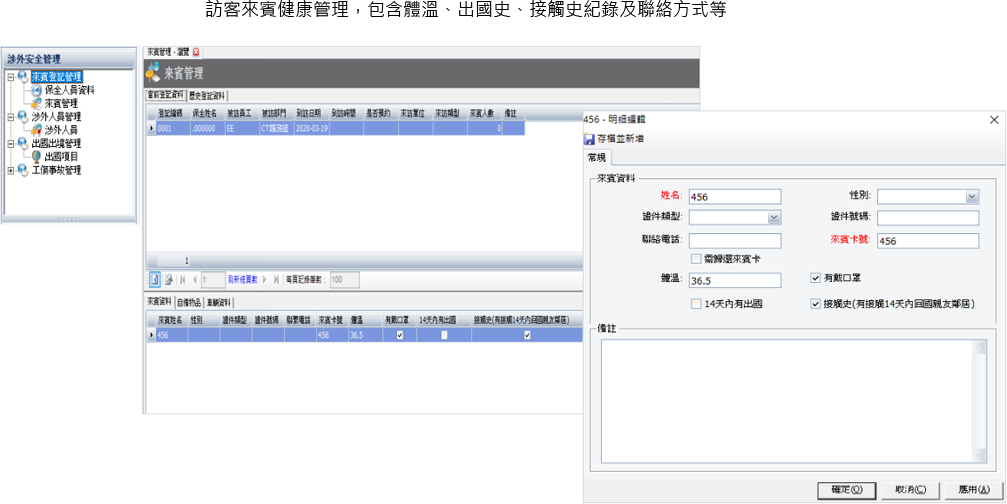Click the print icon beside new record
Screen dimensions: 1007x504
tap(168, 280)
